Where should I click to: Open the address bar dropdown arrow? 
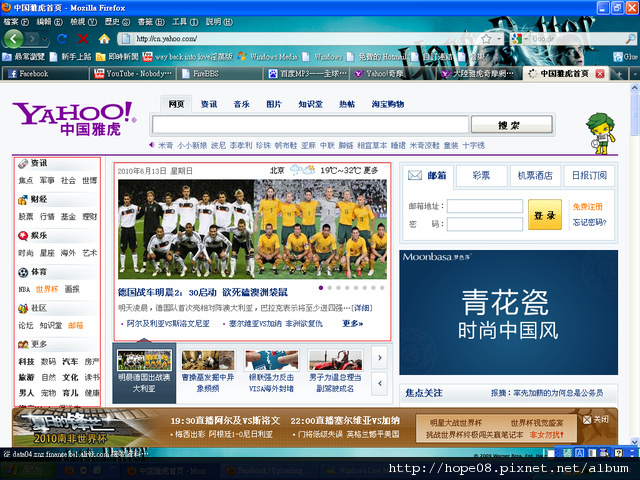point(499,39)
